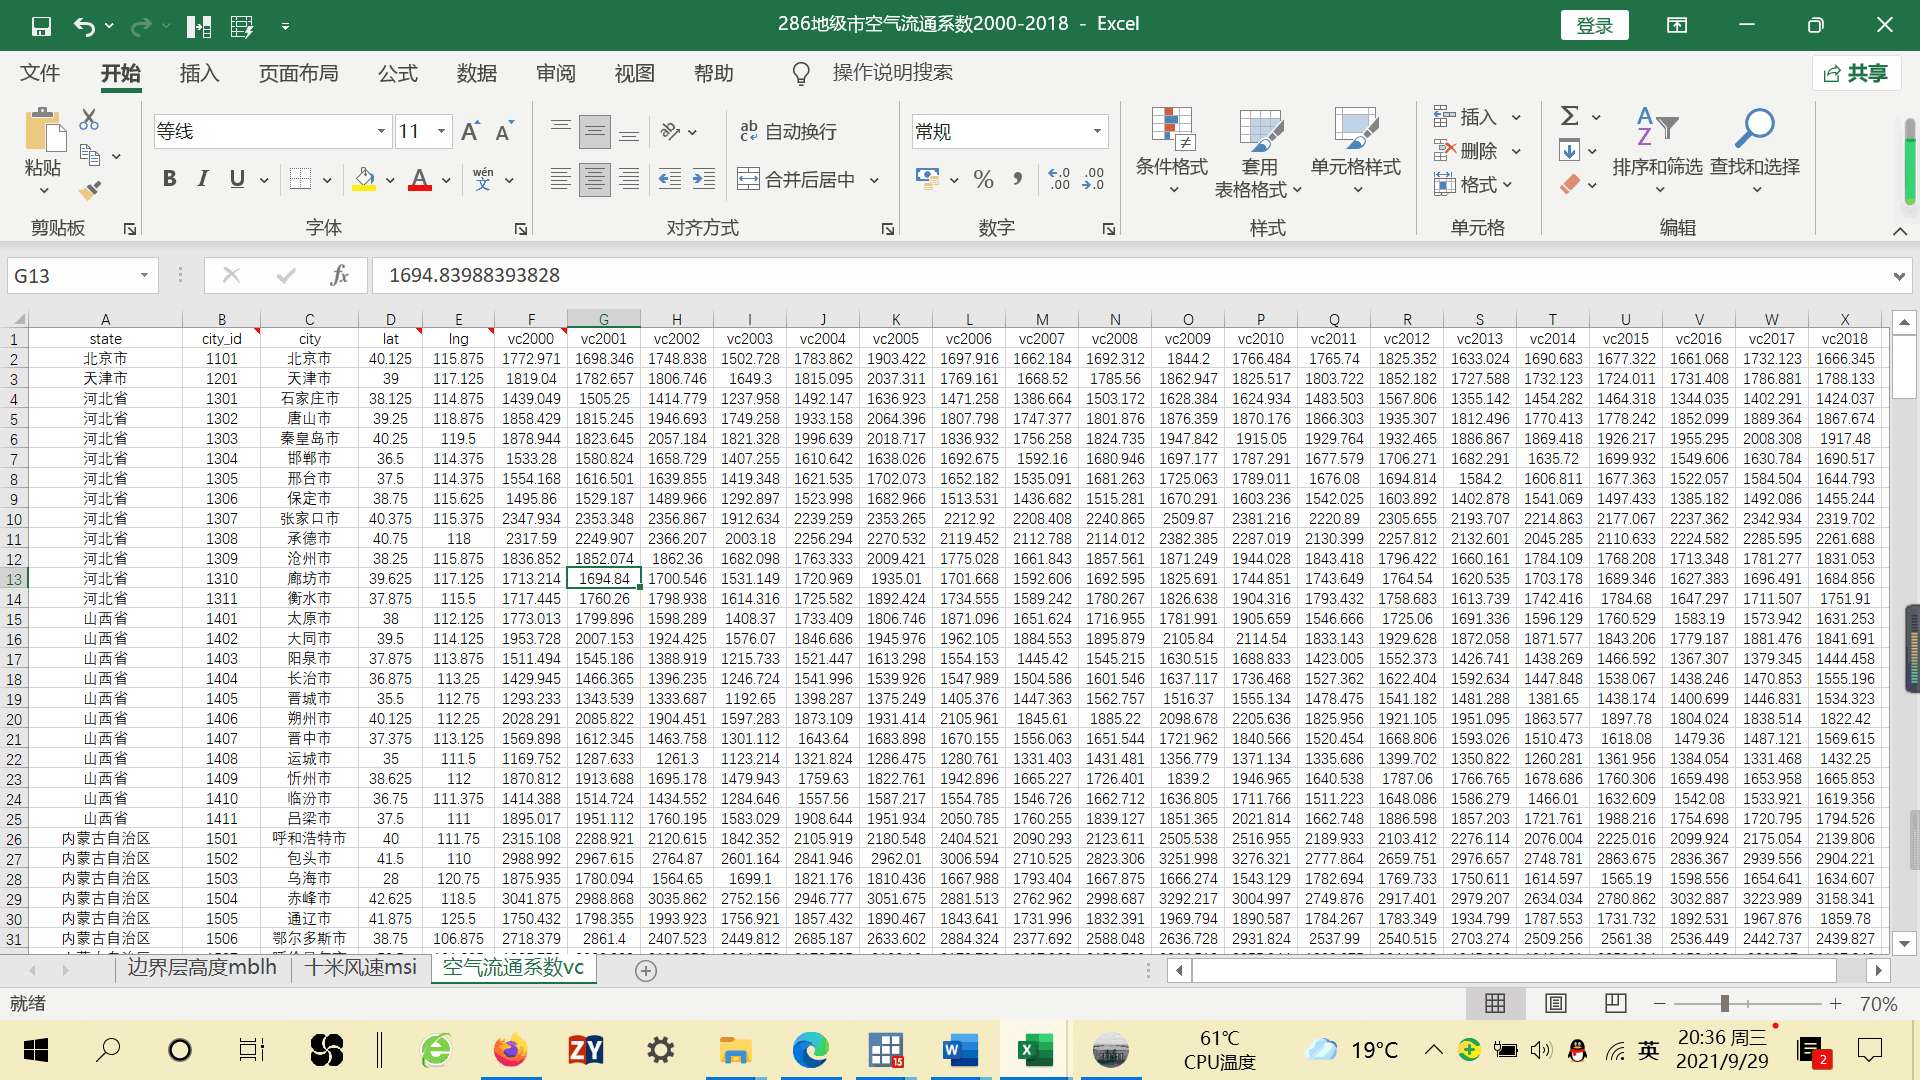
Task: Click the 登录 sign-in button
Action: click(x=1594, y=25)
